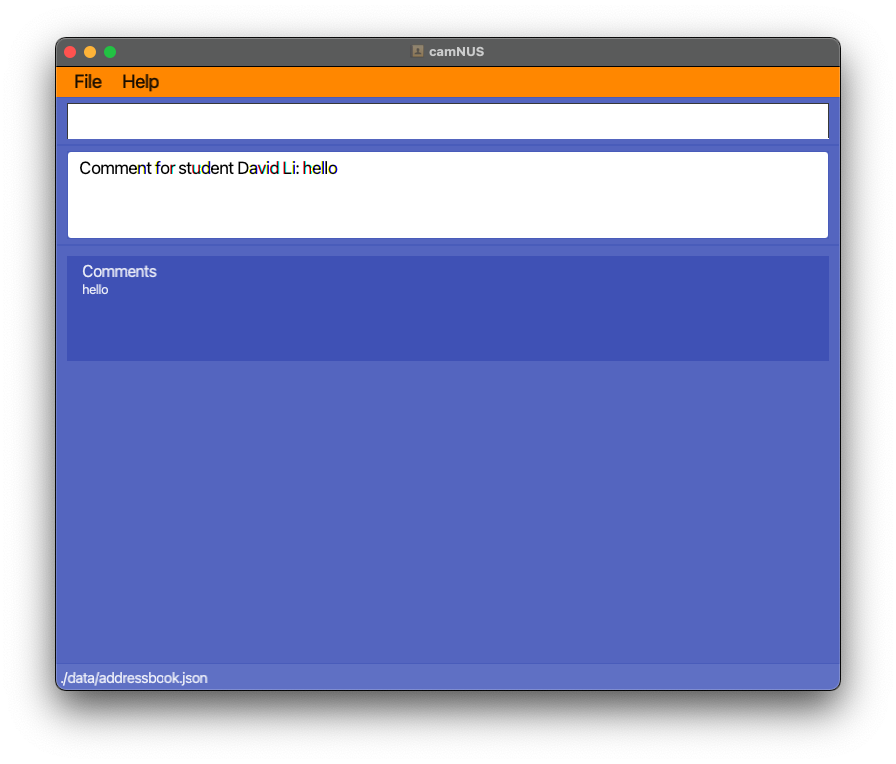This screenshot has height=764, width=896.
Task: Open the File menu
Action: 87,82
